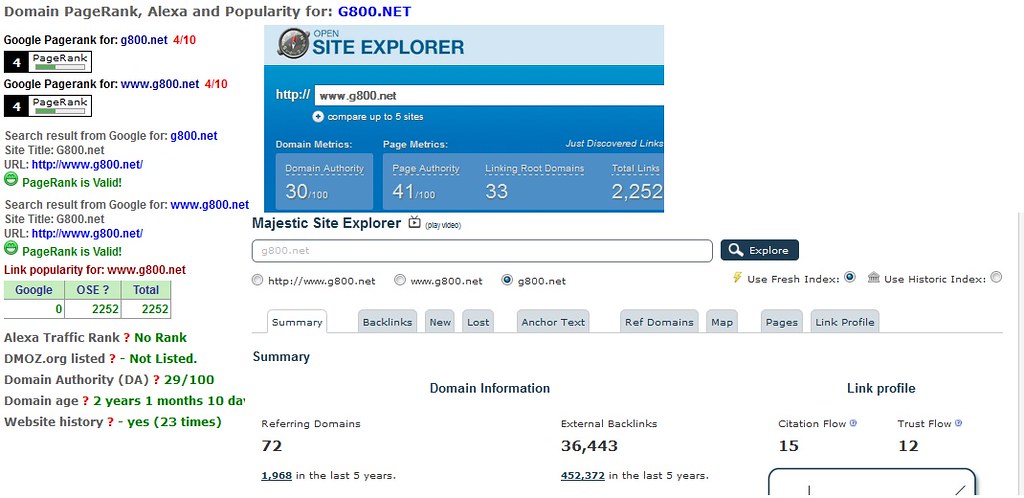This screenshot has height=498, width=1024.
Task: Open the New tab
Action: tap(440, 322)
